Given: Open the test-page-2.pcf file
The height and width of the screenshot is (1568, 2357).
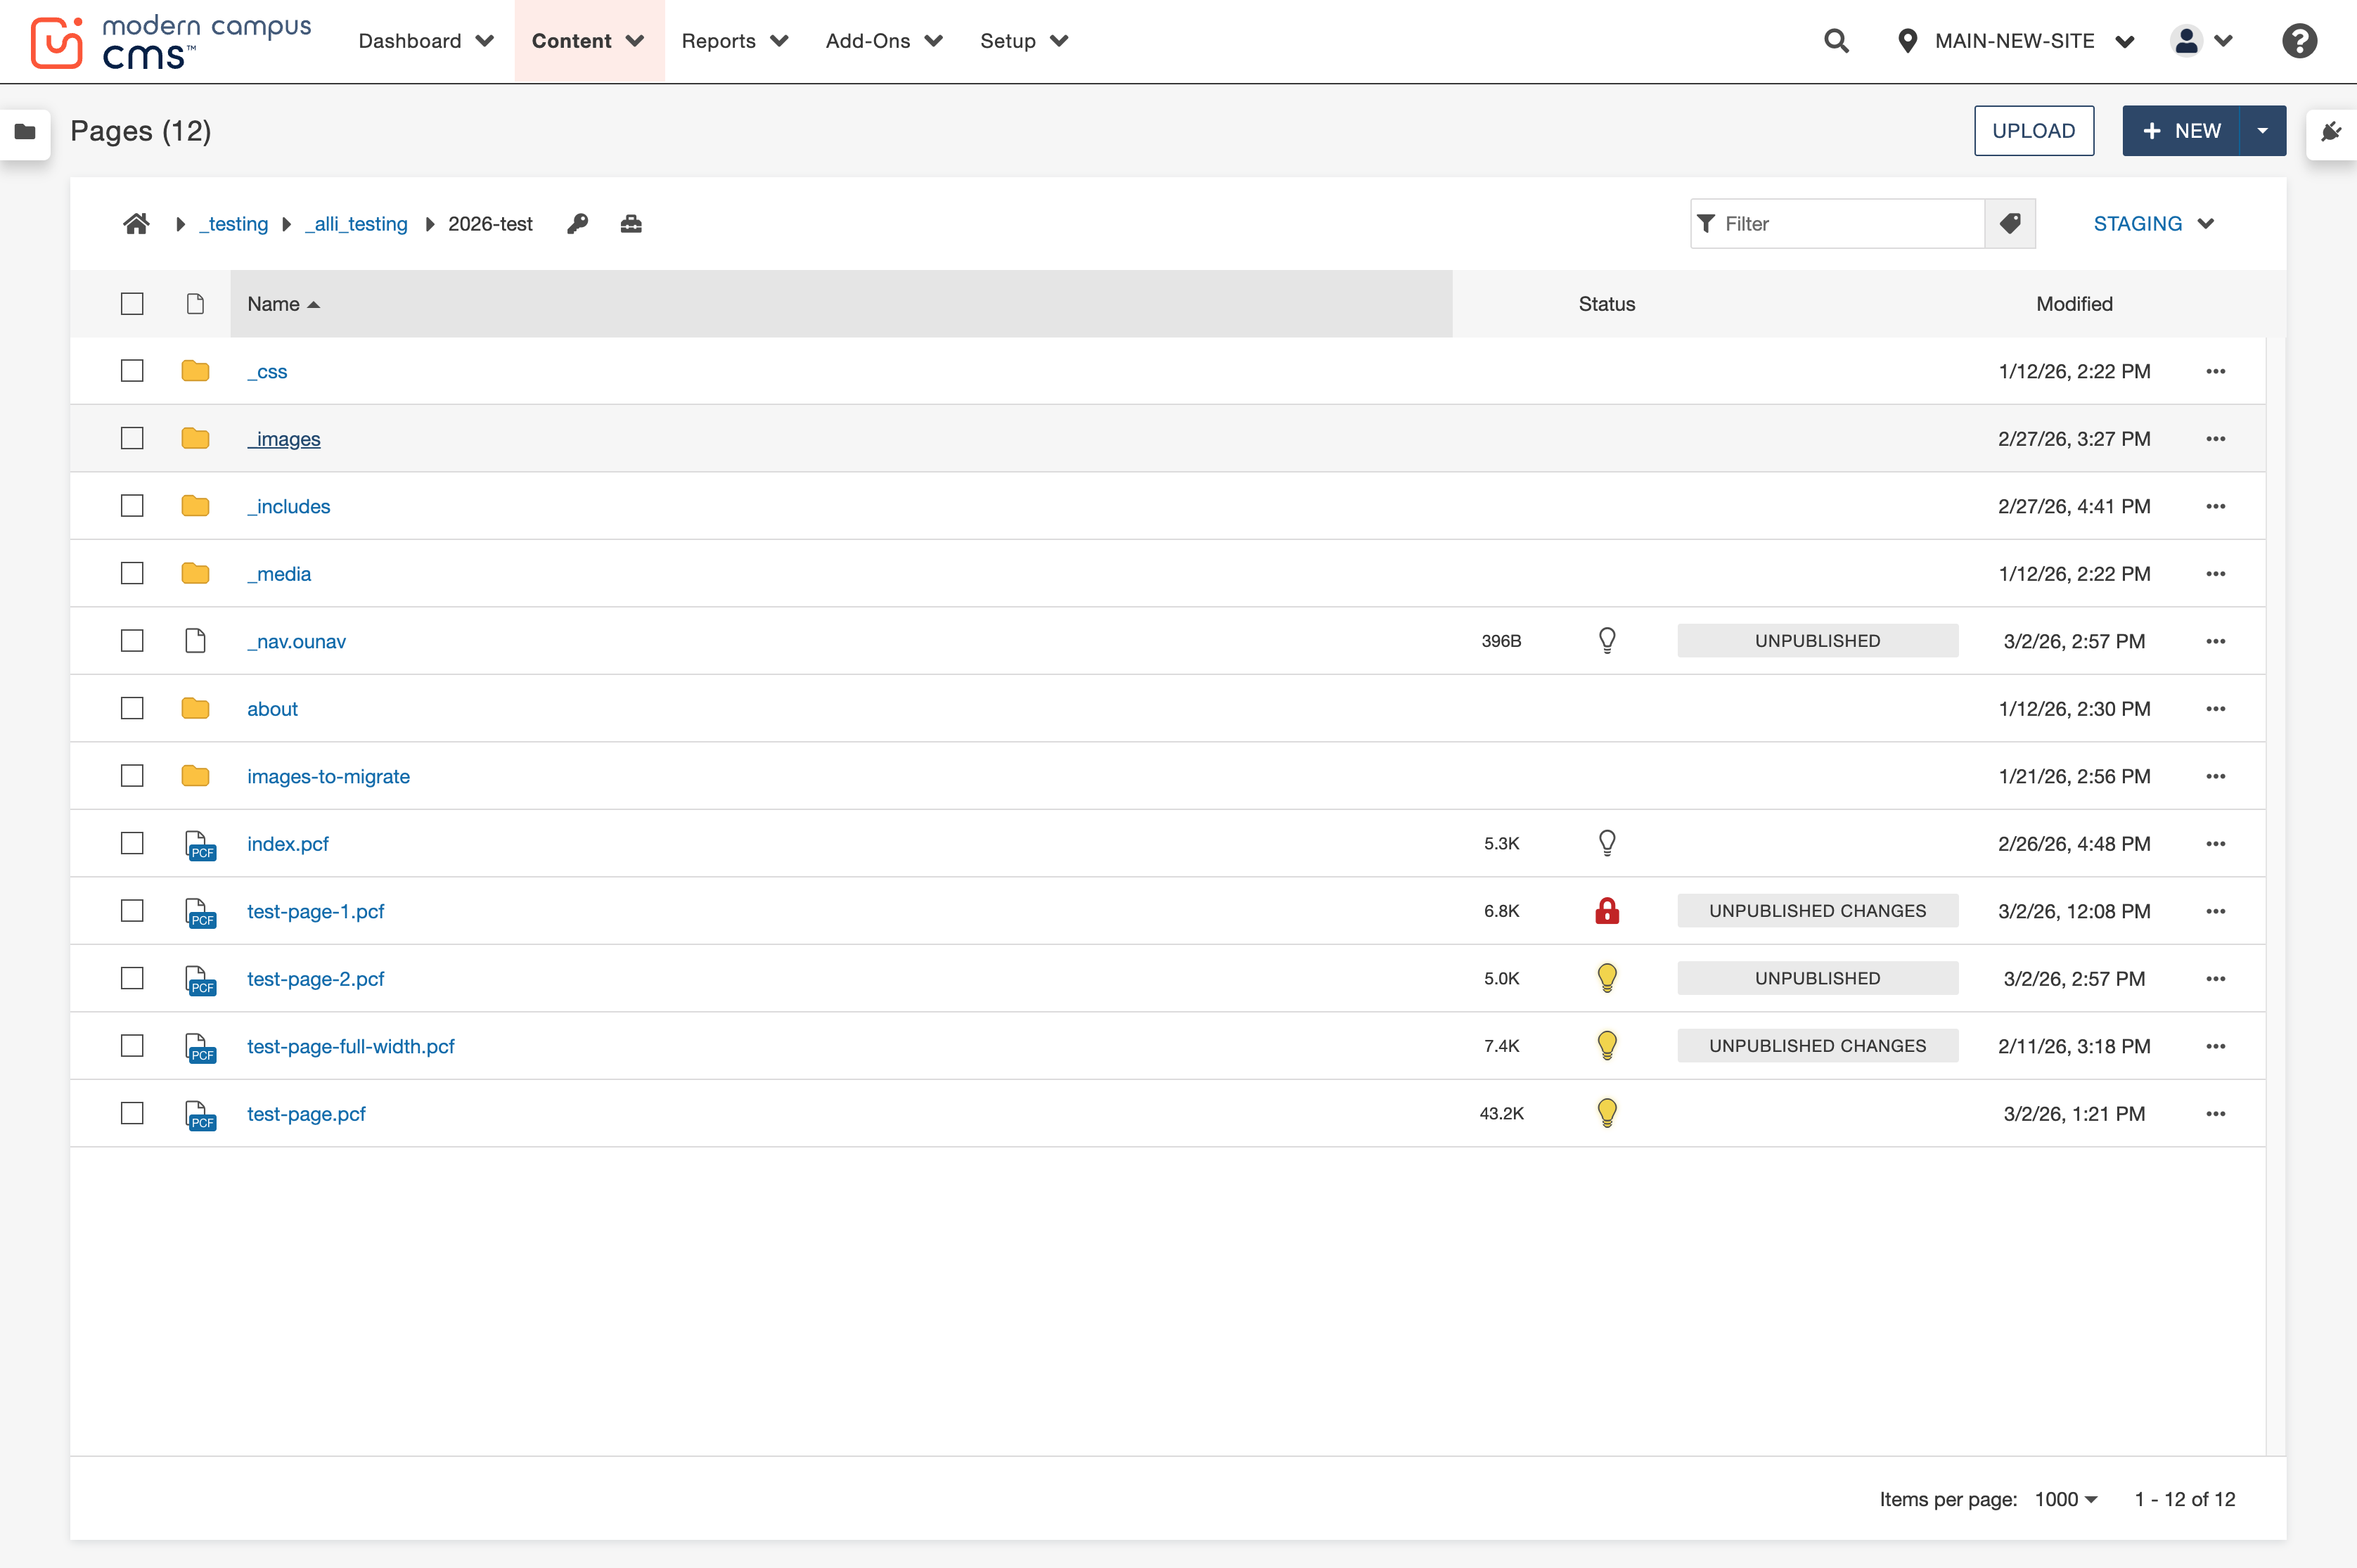Looking at the screenshot, I should [x=315, y=979].
